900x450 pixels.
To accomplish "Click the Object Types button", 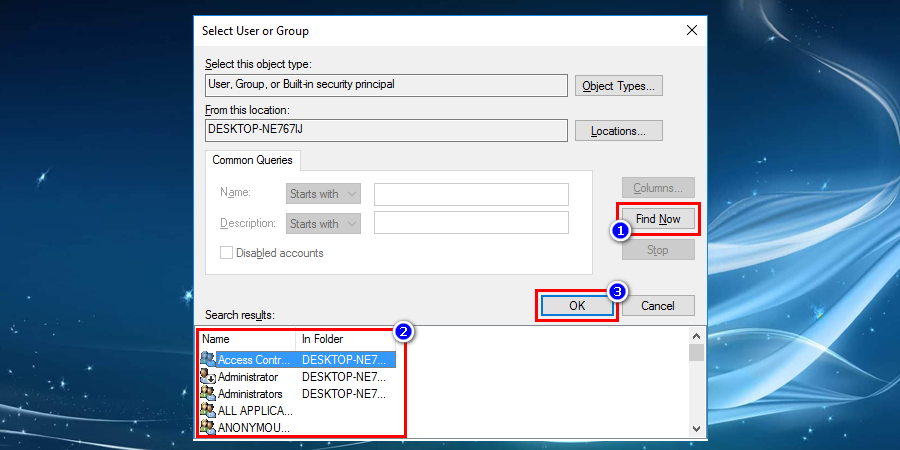I will click(619, 86).
